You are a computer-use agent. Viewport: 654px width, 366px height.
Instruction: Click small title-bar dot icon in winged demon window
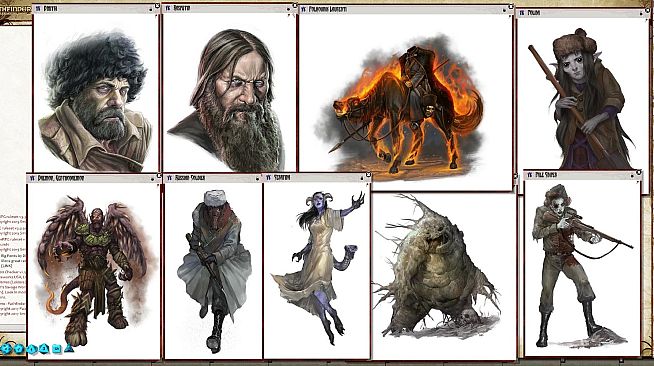click(152, 179)
